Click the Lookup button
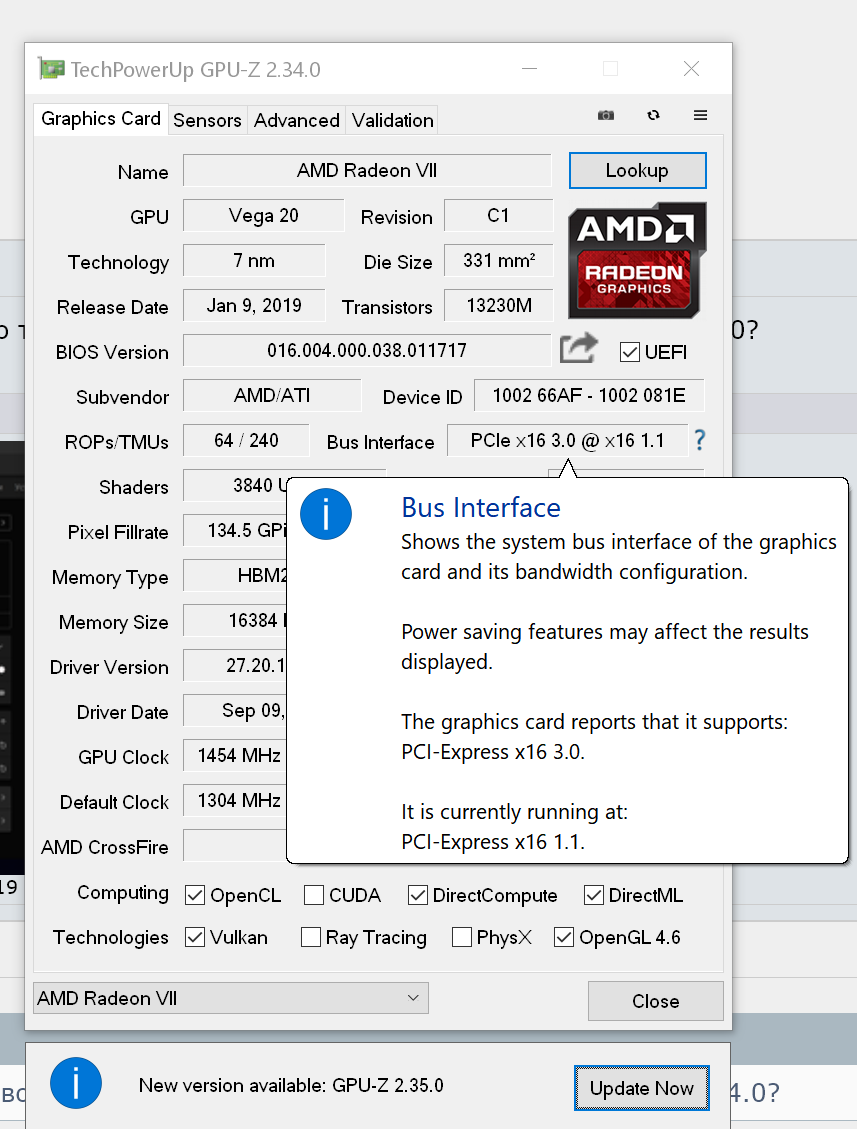 [x=637, y=171]
